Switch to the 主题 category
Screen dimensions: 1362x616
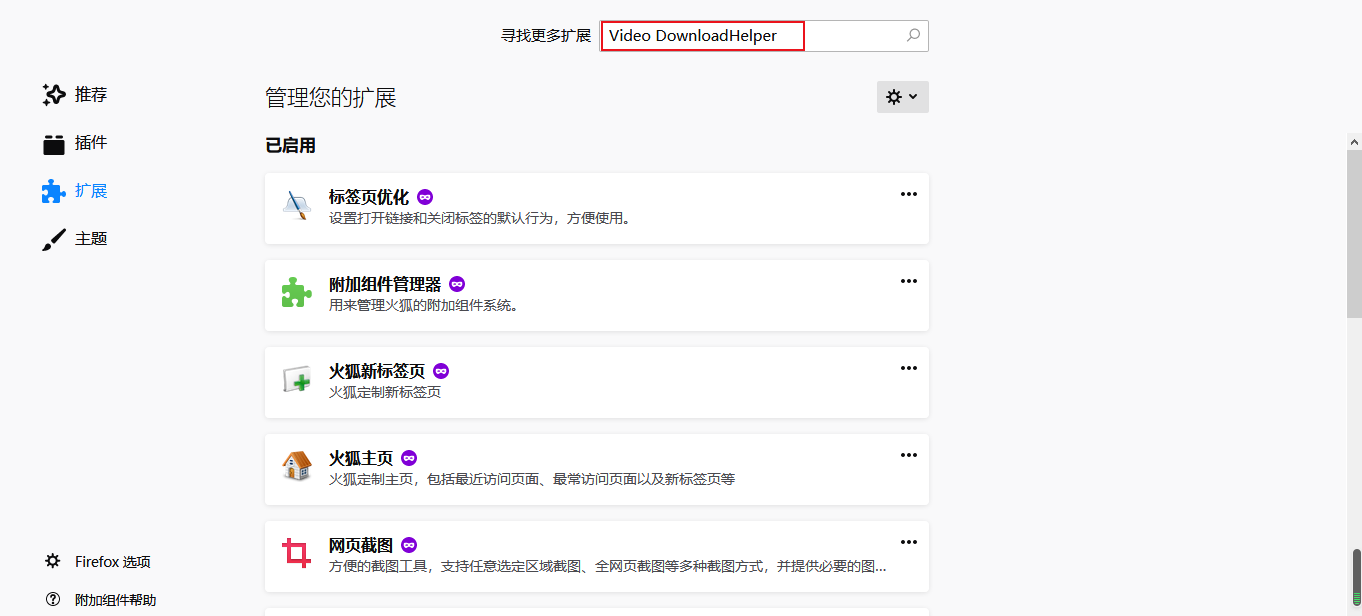pyautogui.click(x=91, y=239)
